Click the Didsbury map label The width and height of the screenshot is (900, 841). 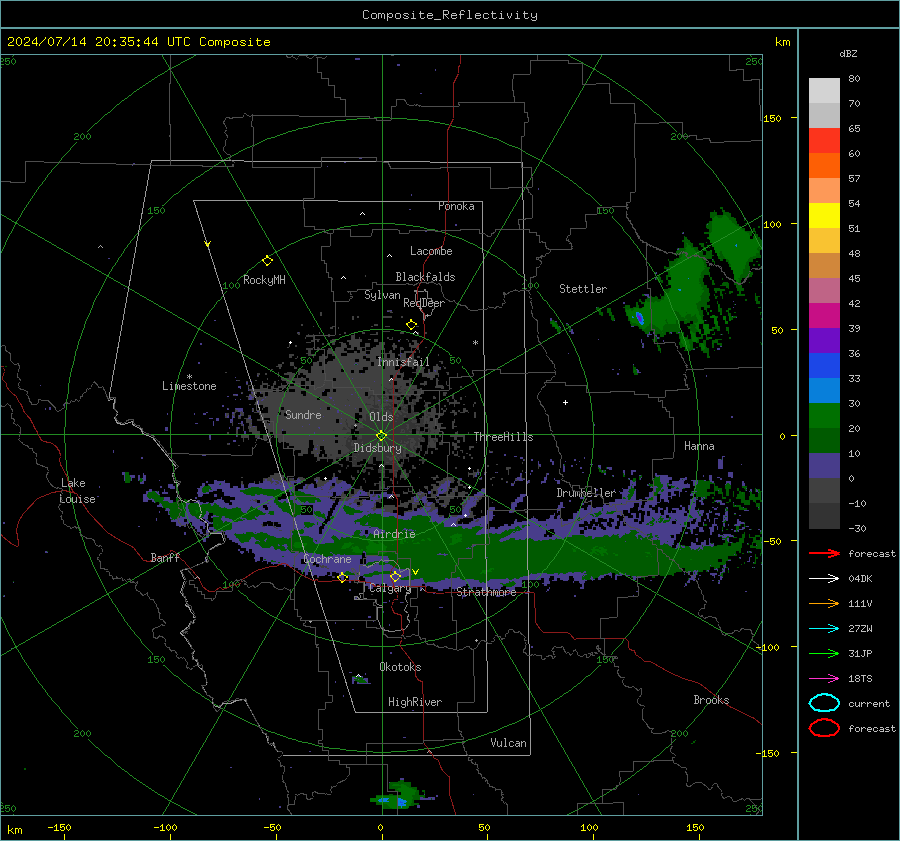point(378,448)
